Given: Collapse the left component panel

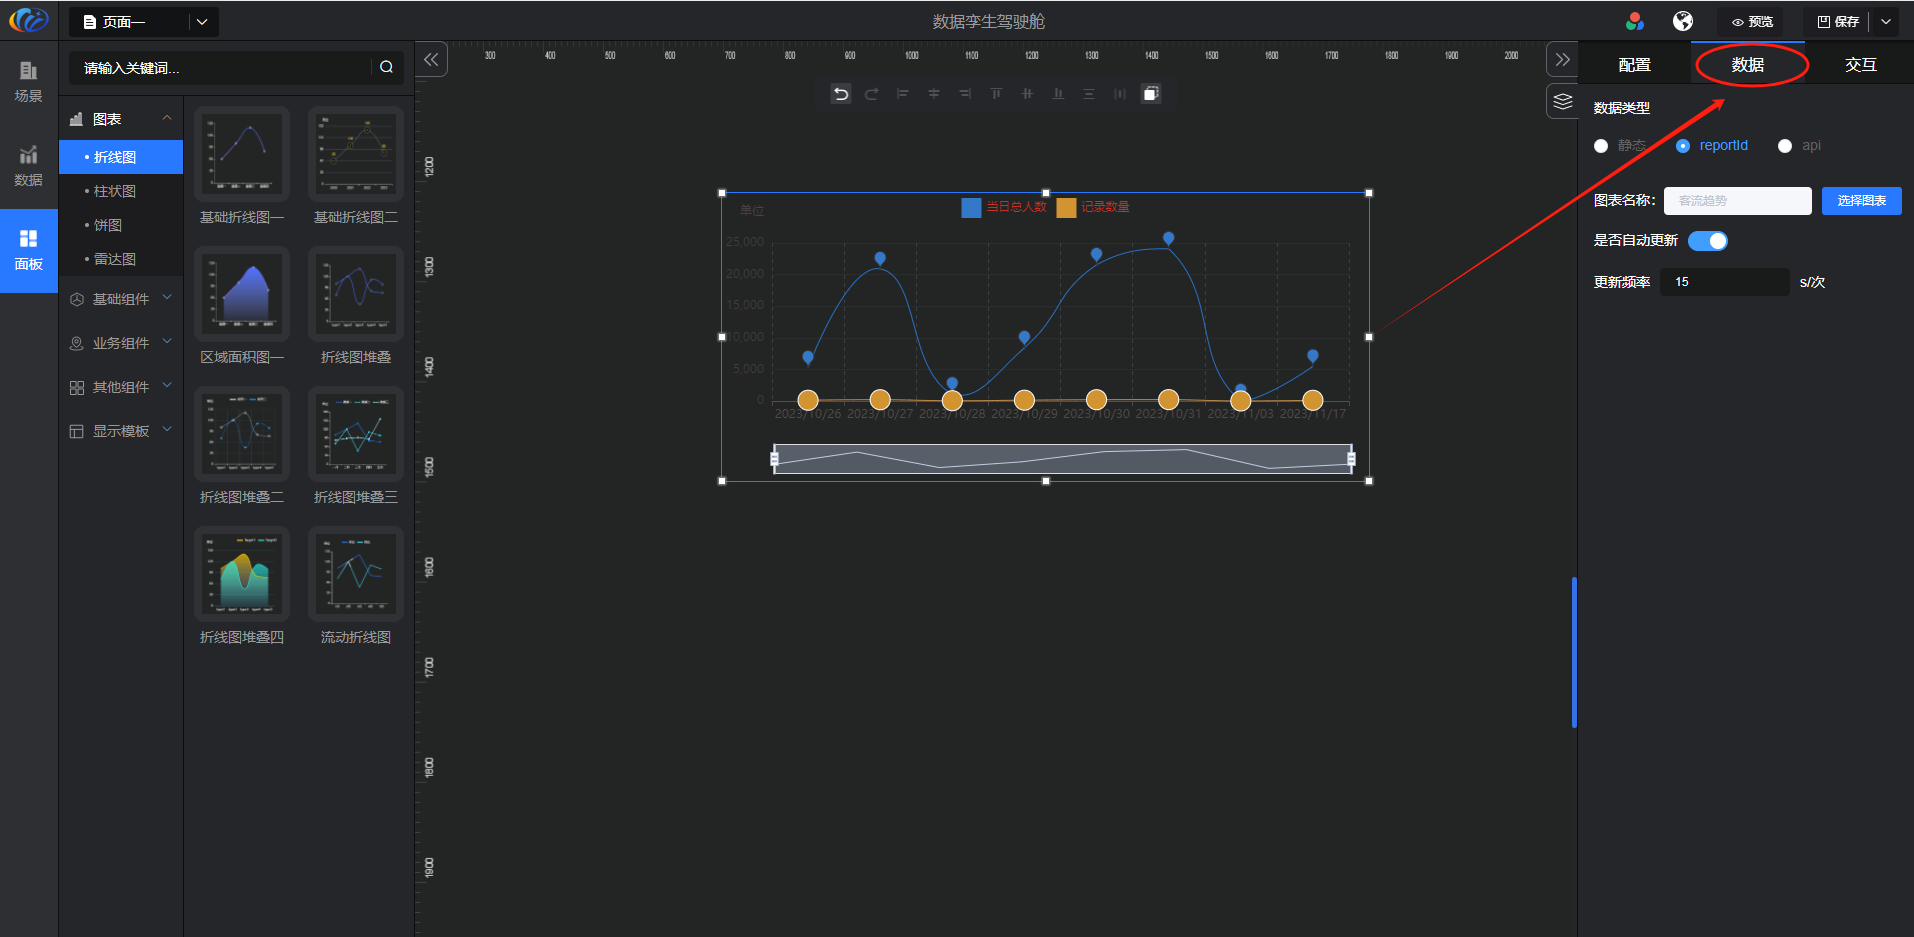Looking at the screenshot, I should 431,60.
